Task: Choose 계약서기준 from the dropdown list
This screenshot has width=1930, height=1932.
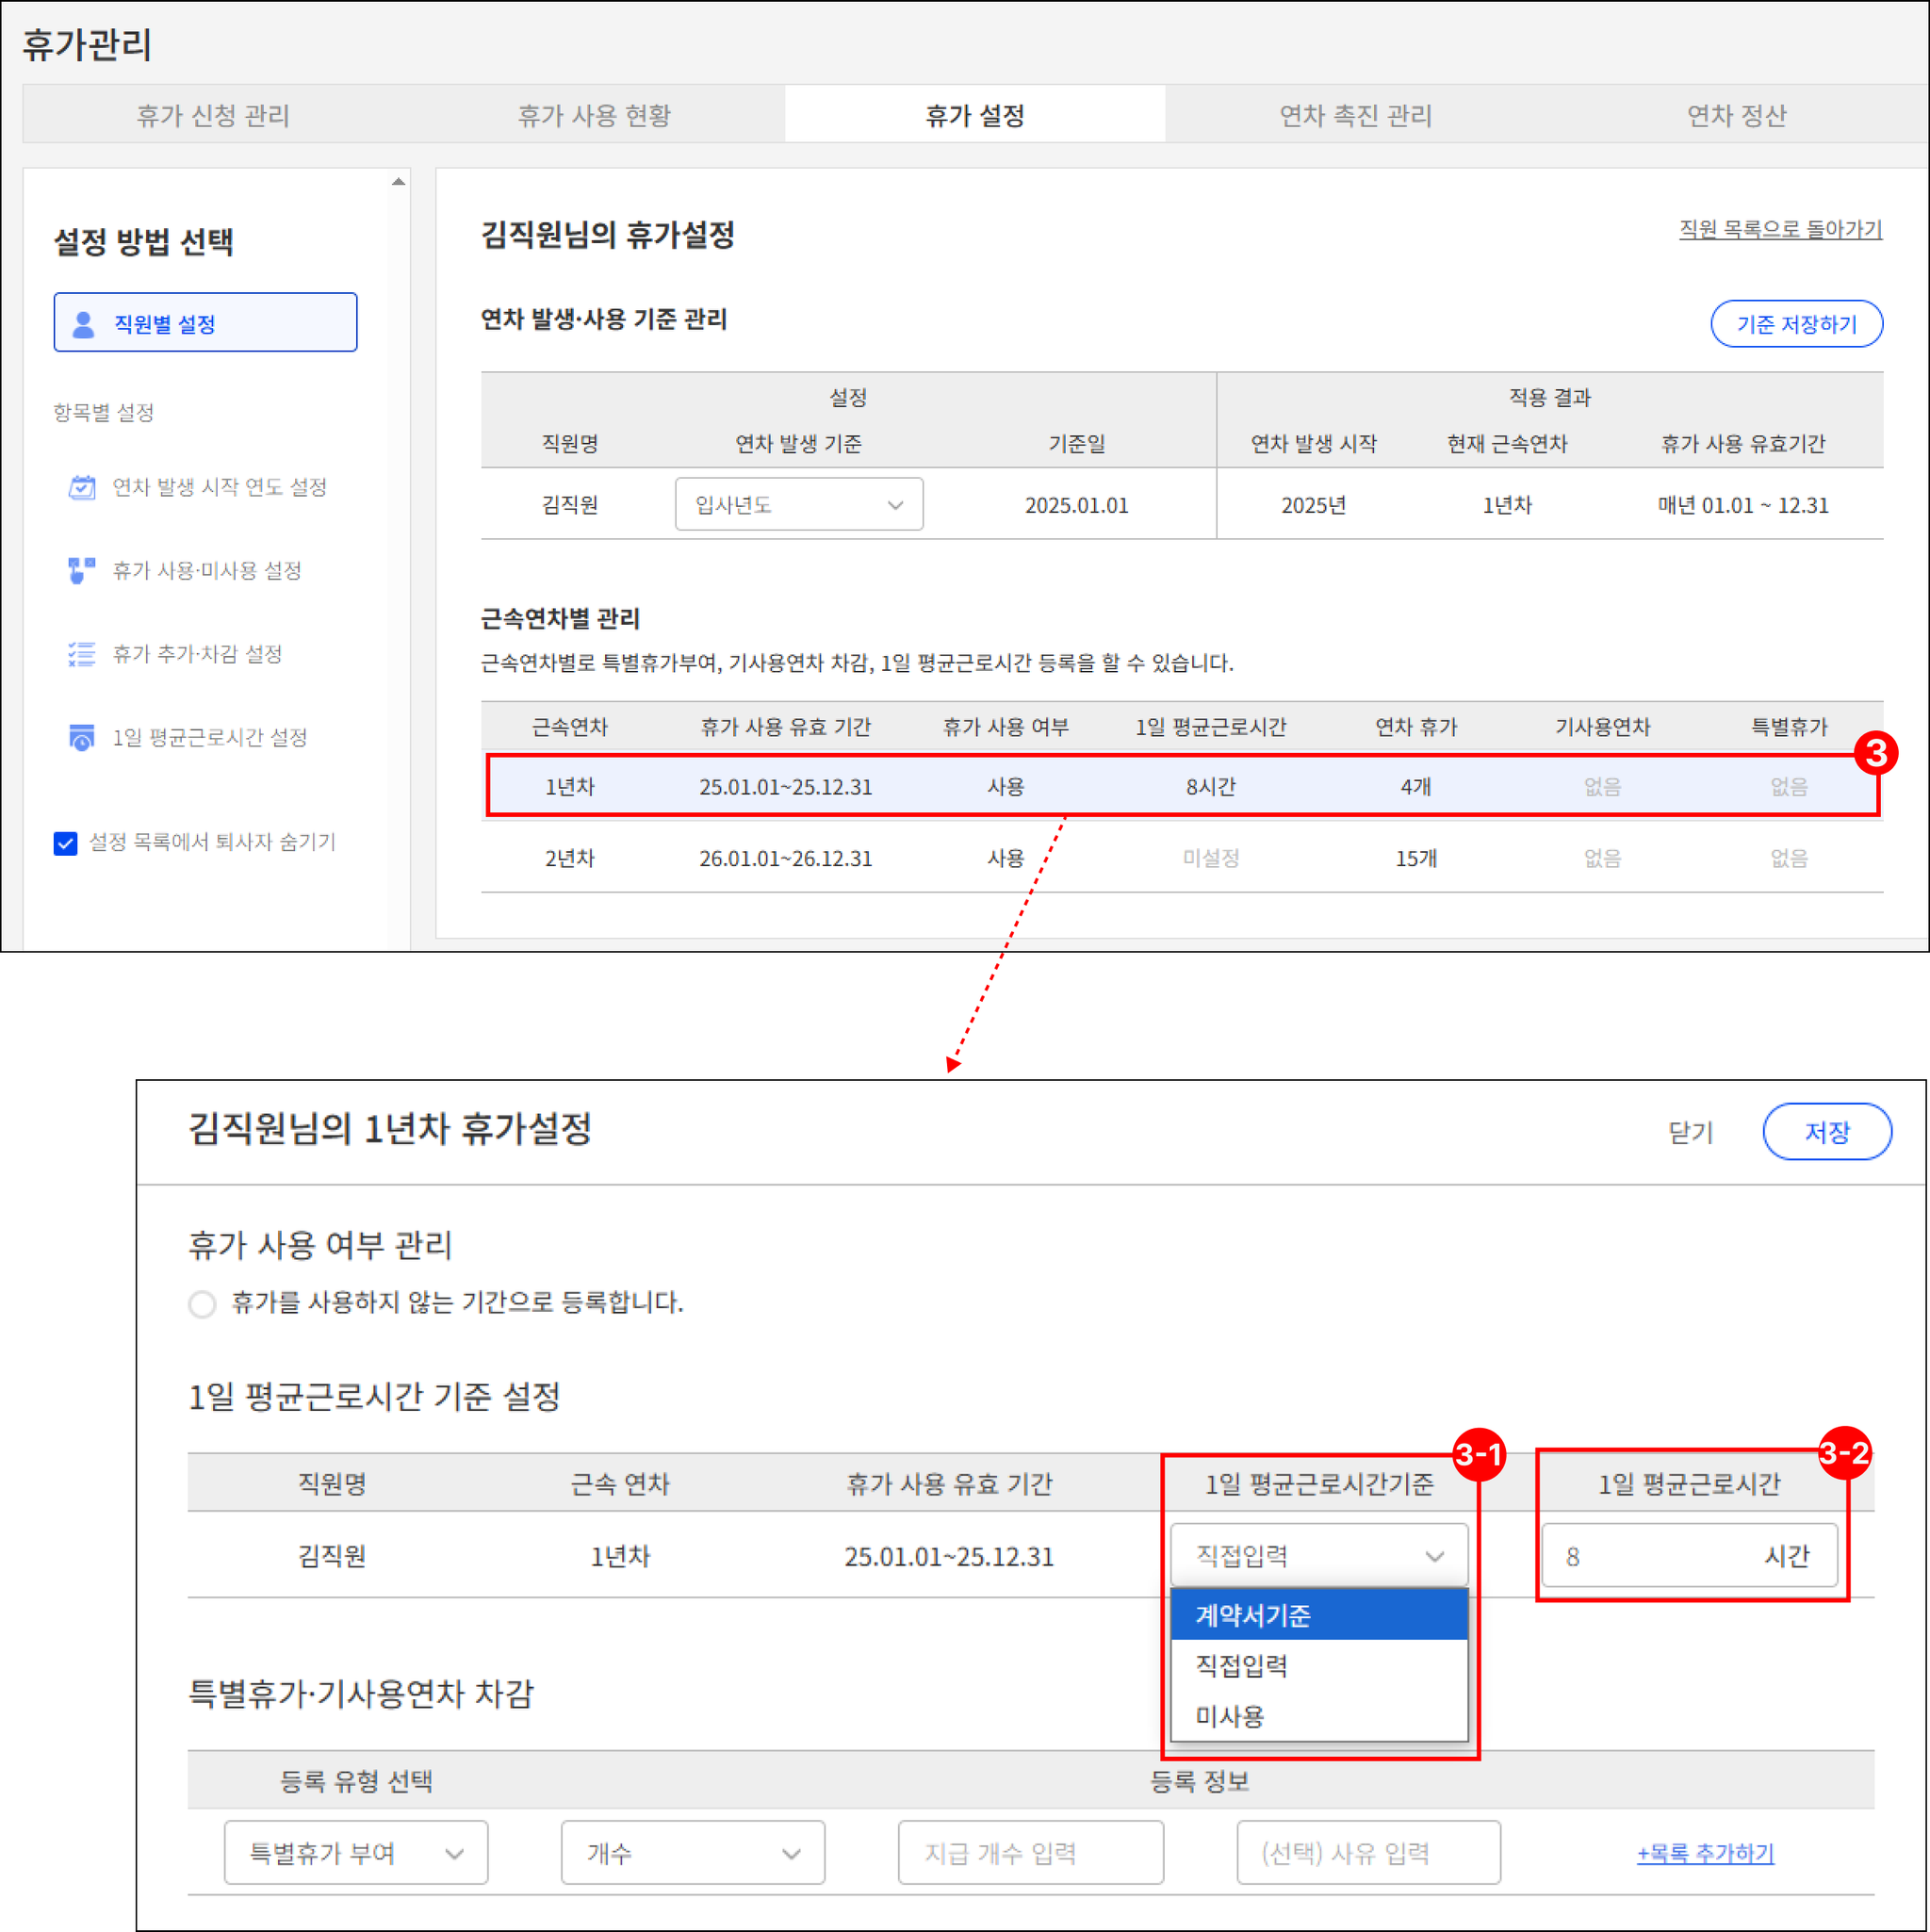Action: click(1319, 1614)
